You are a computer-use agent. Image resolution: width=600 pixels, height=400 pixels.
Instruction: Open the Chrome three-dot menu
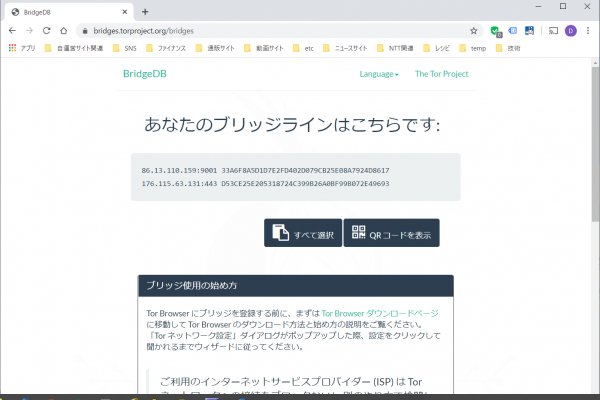[588, 31]
